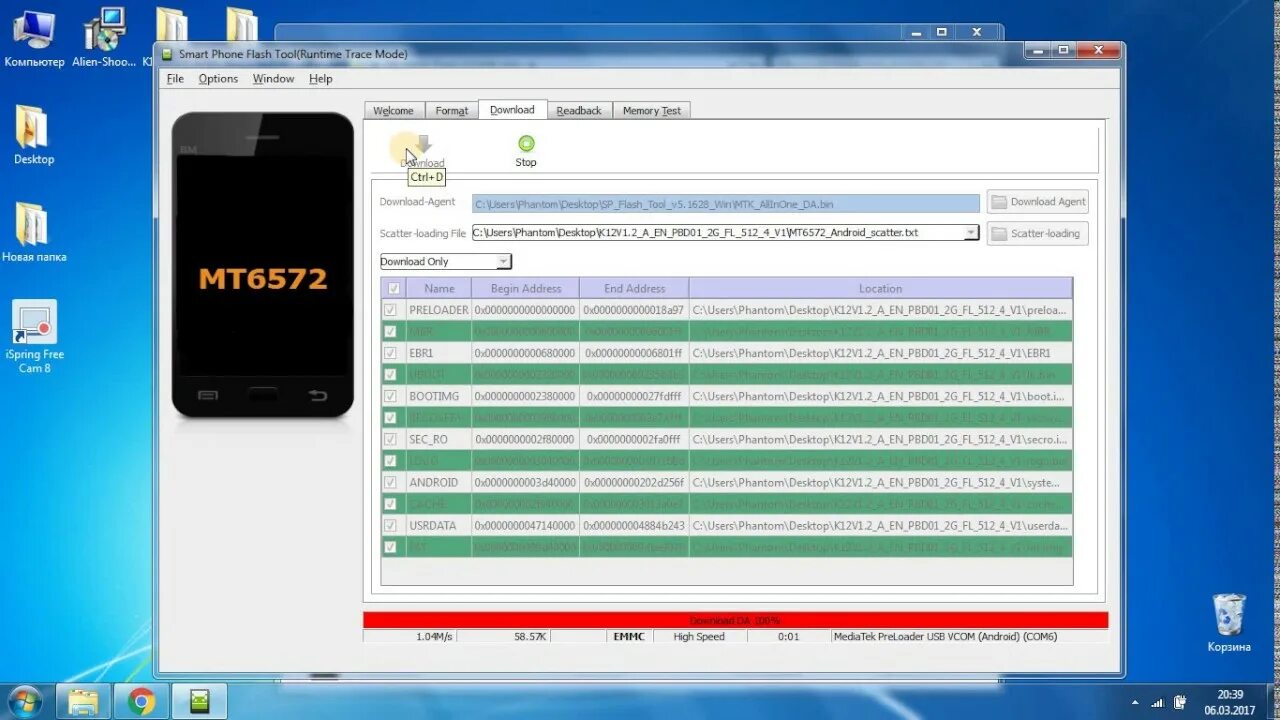The image size is (1280, 720).
Task: Click SEC_RO end address 0x0000000002fa0fff
Action: [634, 439]
